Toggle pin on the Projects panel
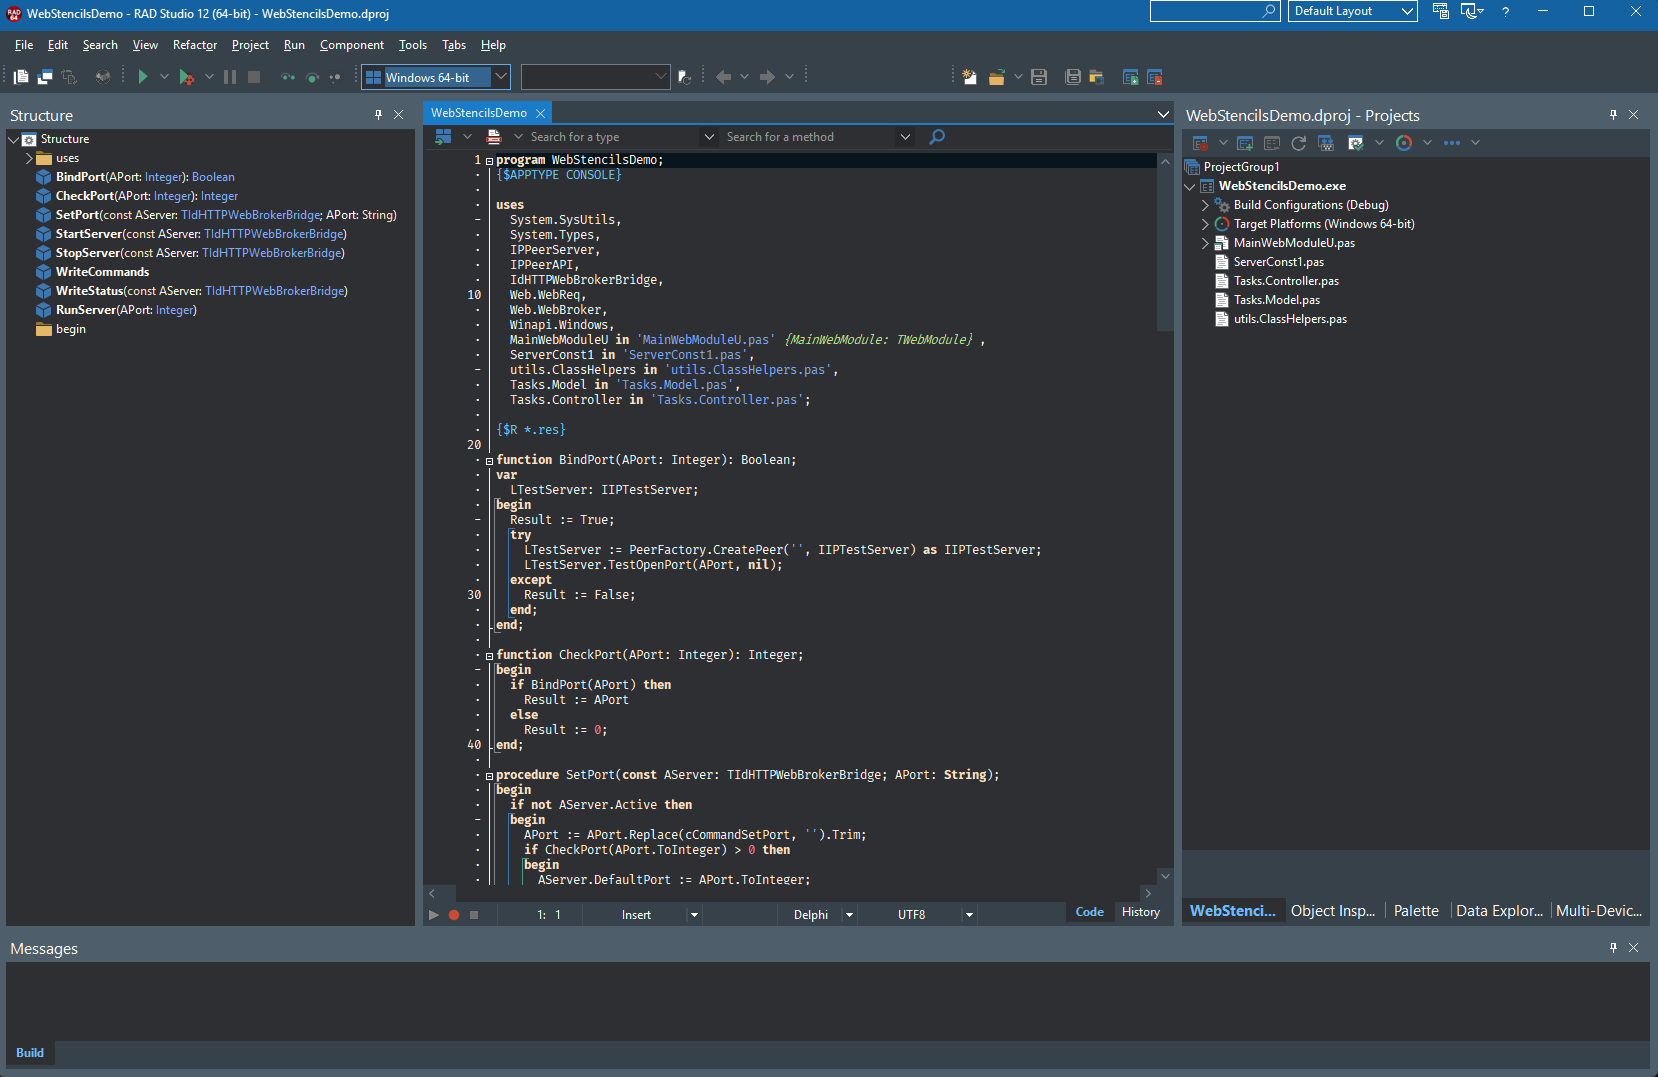 (x=1613, y=115)
